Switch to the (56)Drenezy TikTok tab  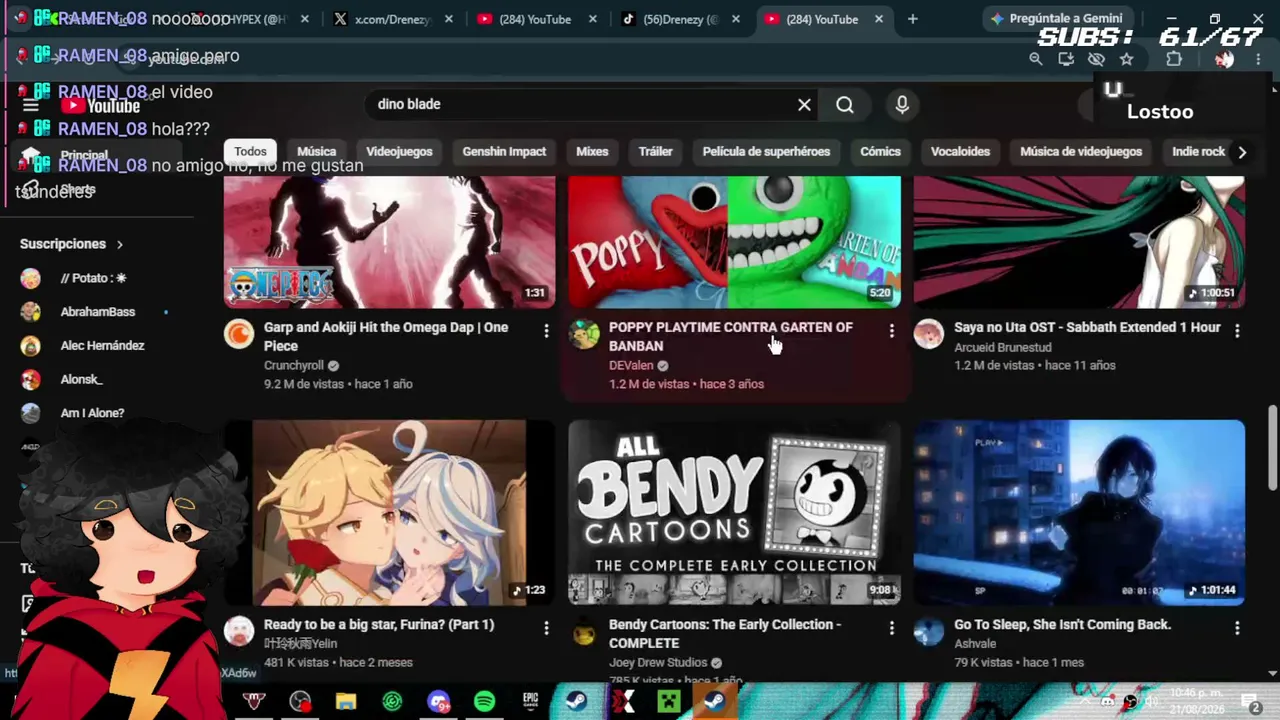click(682, 19)
